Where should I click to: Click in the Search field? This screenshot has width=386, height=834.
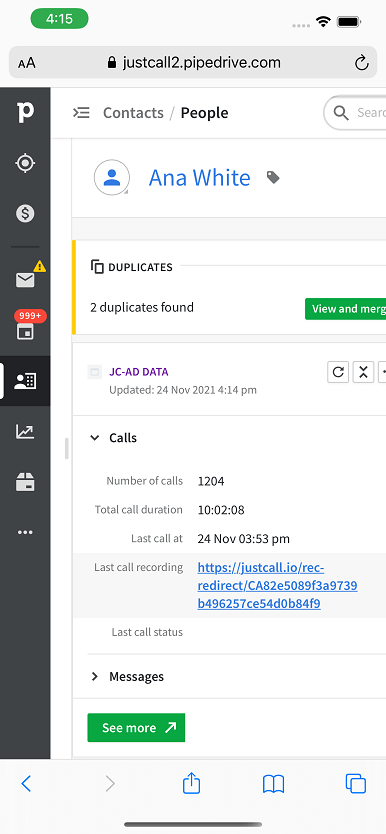[x=355, y=113]
